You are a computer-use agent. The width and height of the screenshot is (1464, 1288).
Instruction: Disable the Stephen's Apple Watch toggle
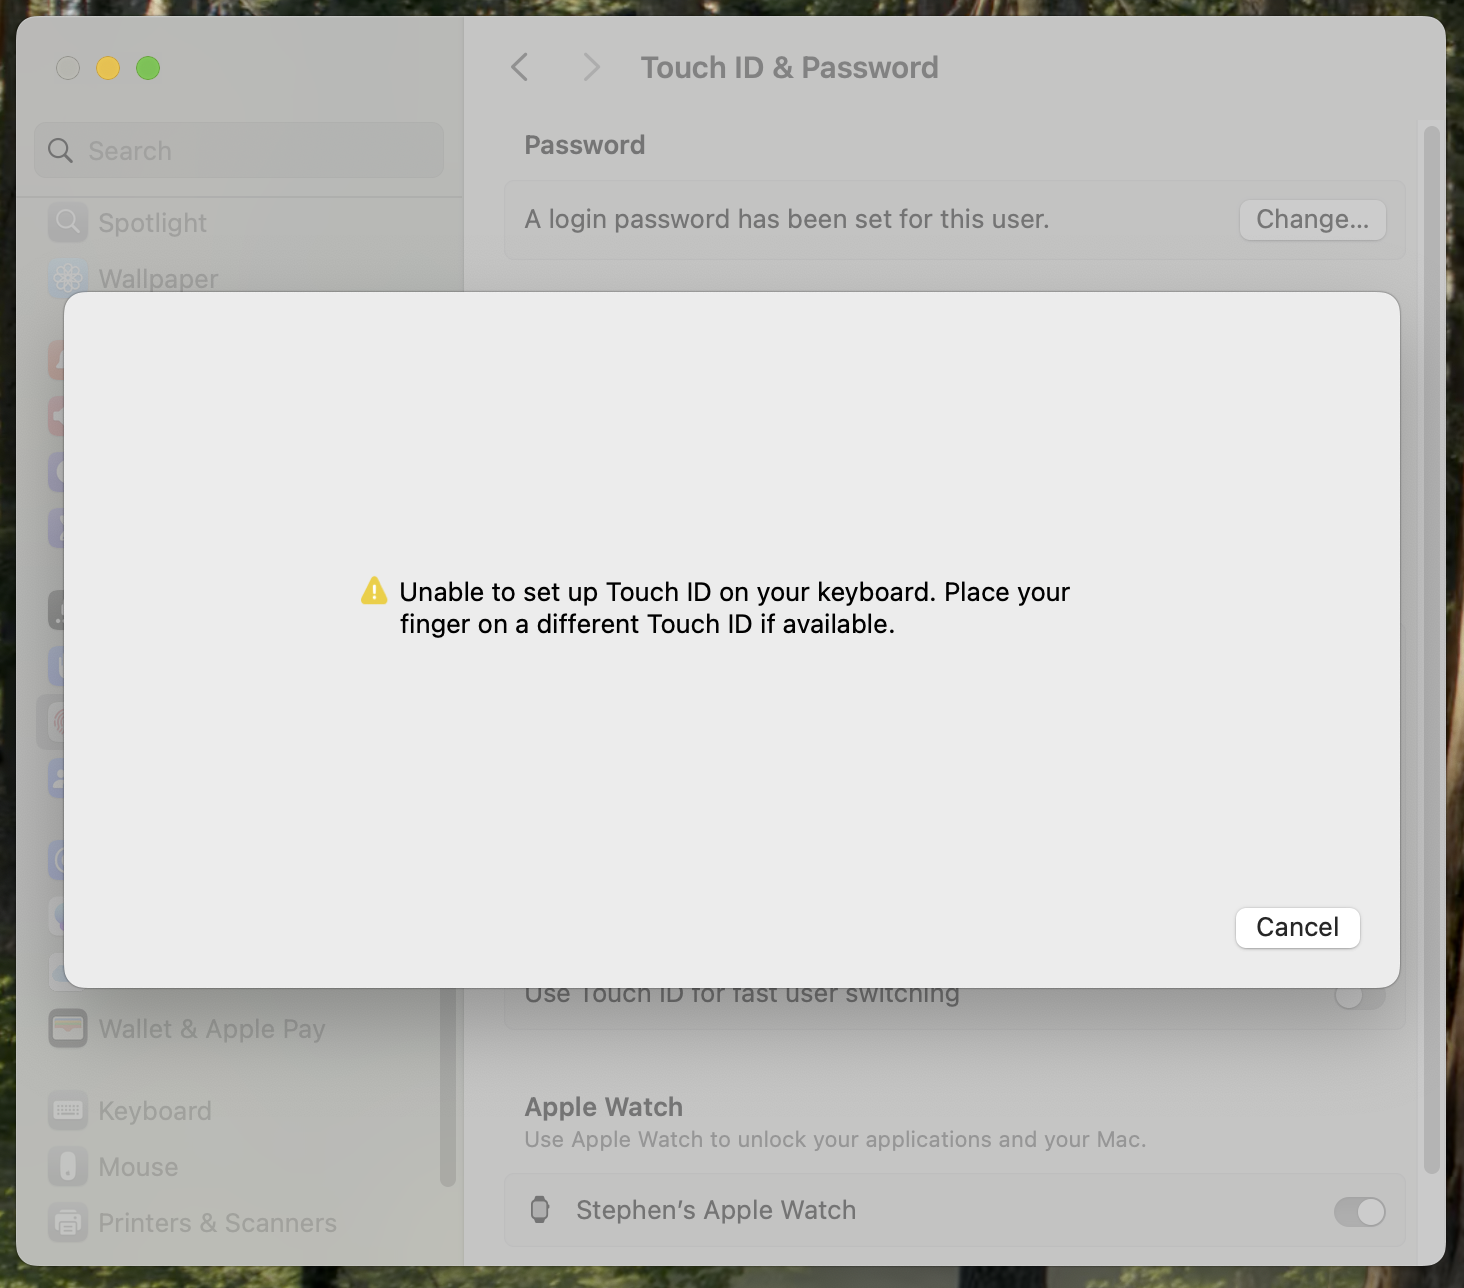[x=1358, y=1211]
